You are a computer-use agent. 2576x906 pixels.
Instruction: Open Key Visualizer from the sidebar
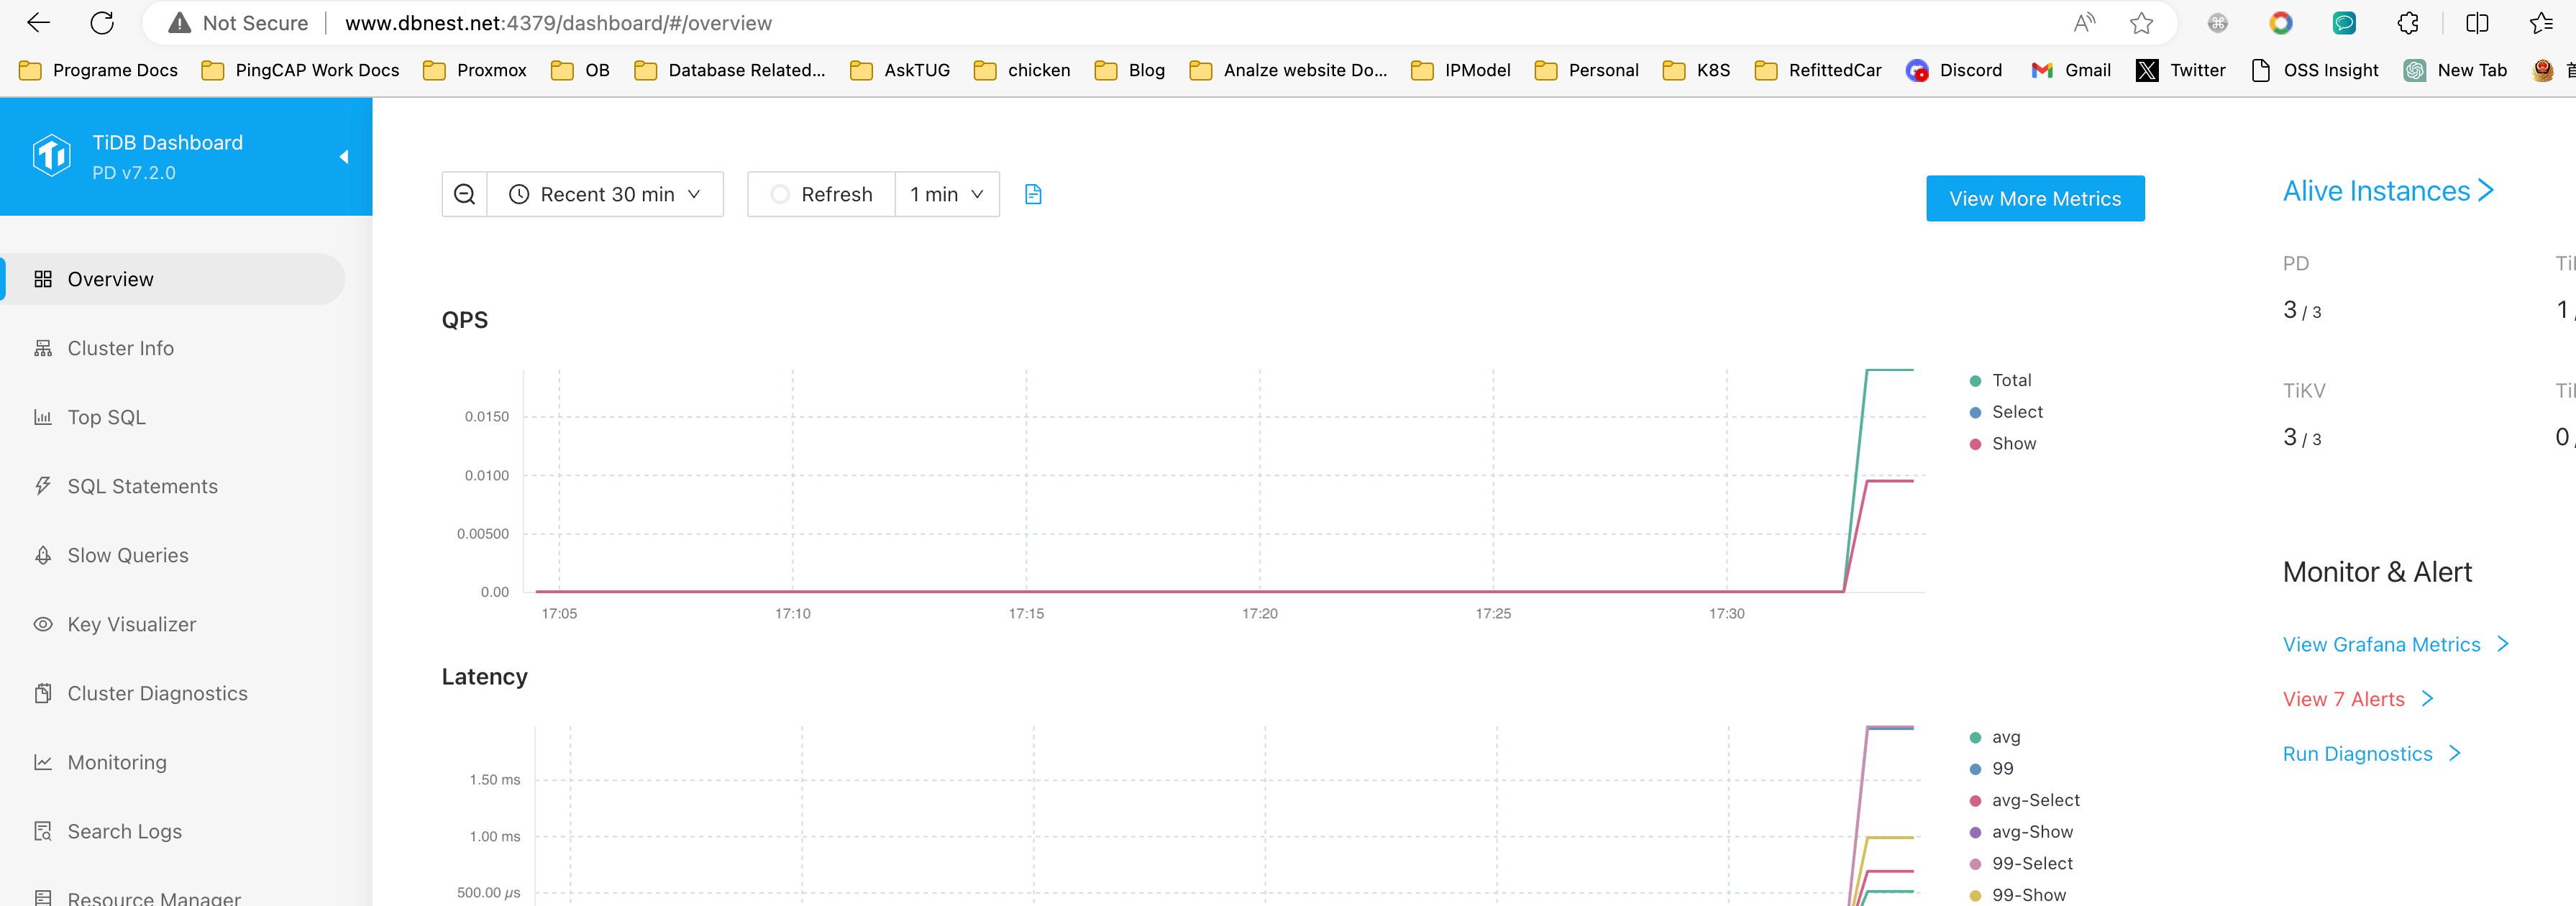coord(131,624)
